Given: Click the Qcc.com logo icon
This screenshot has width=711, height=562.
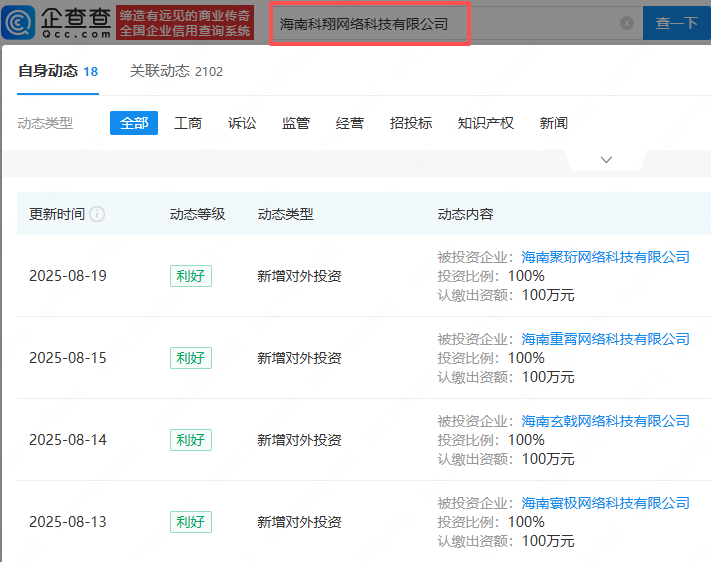Looking at the screenshot, I should (x=20, y=22).
